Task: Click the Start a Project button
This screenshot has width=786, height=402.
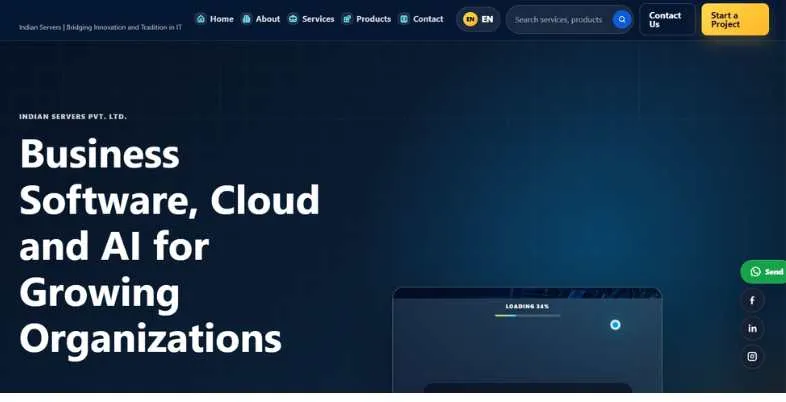Action: coord(735,20)
